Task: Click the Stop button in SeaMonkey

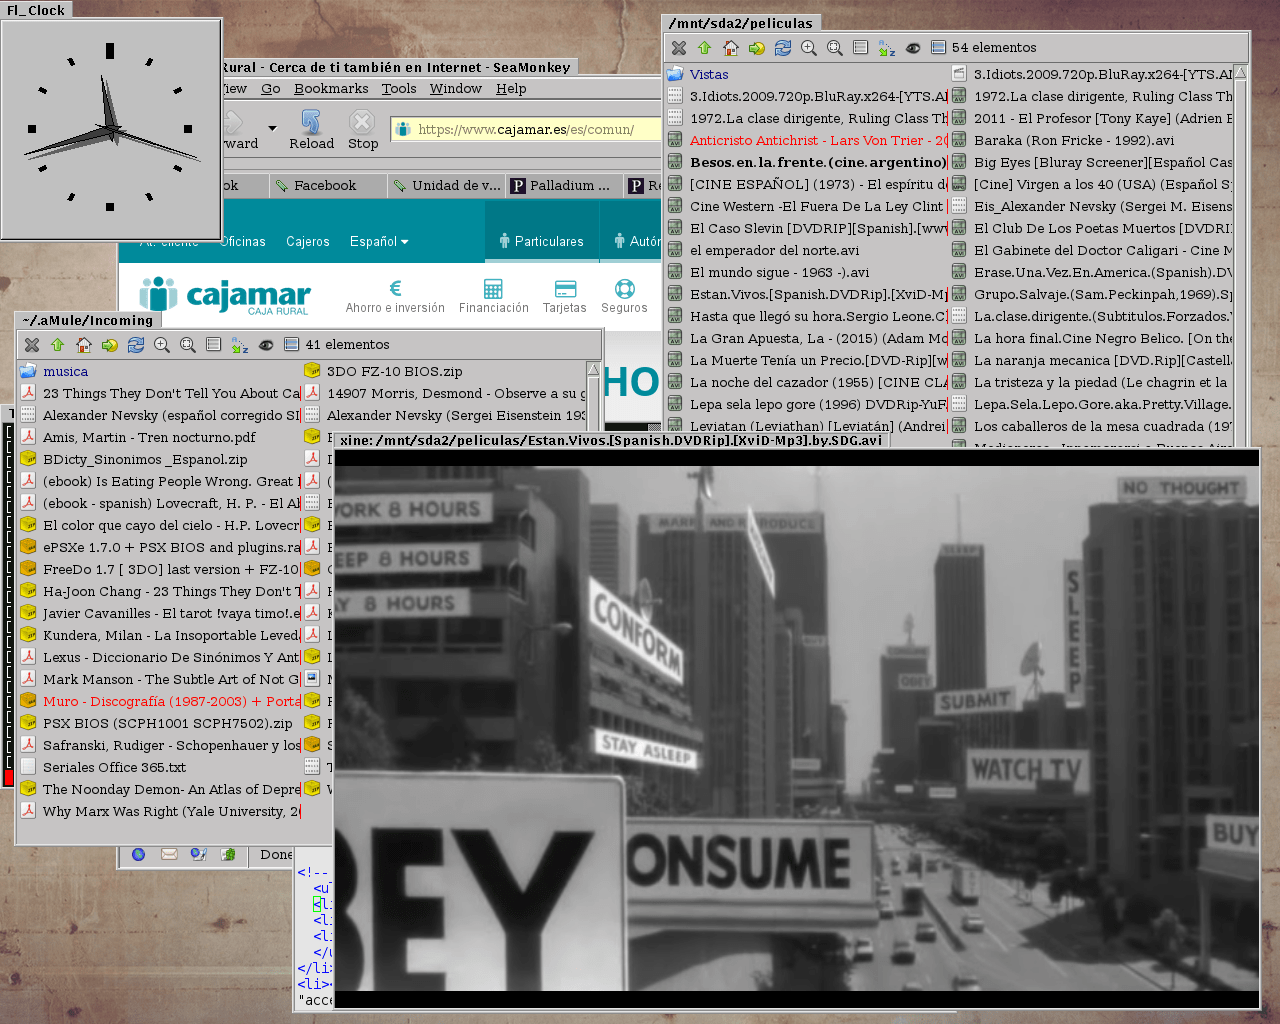Action: point(363,130)
